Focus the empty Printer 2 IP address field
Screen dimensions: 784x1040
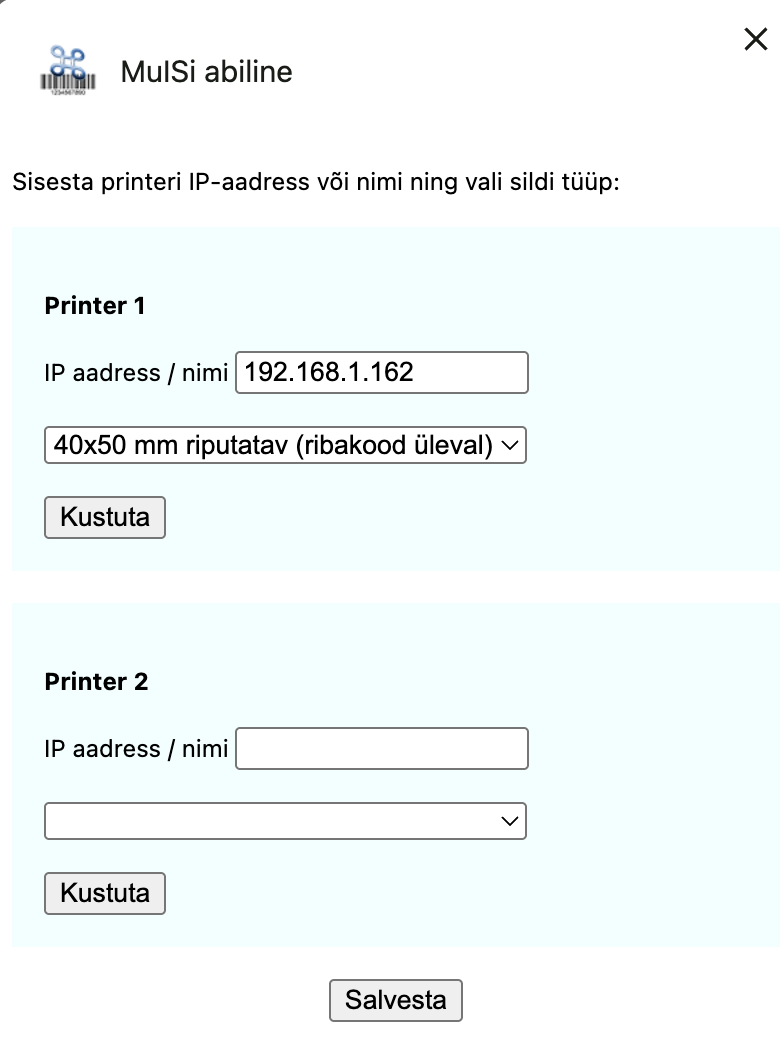pos(382,749)
